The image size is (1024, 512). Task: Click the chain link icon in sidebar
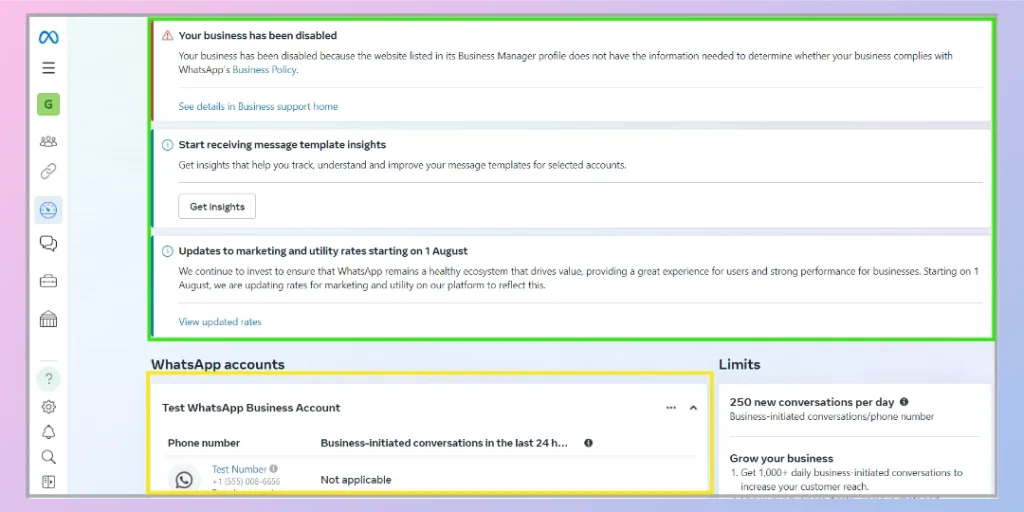48,172
